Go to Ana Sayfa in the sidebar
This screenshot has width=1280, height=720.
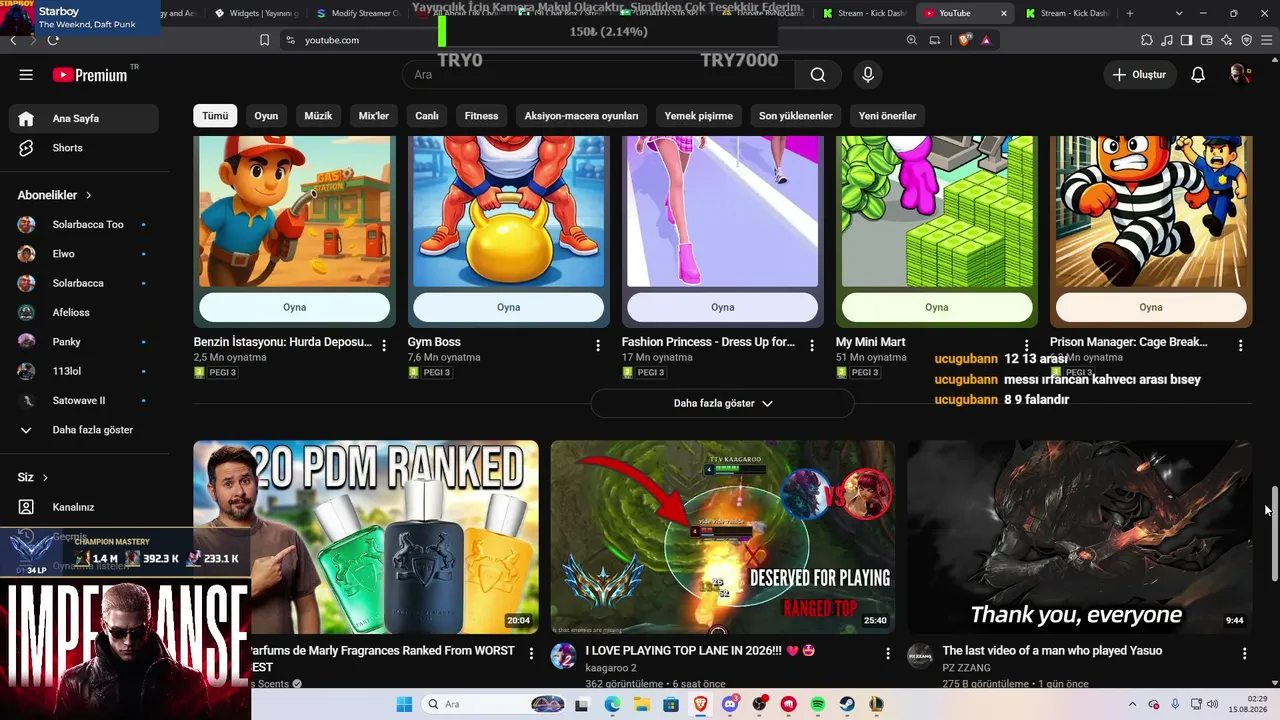click(84, 118)
